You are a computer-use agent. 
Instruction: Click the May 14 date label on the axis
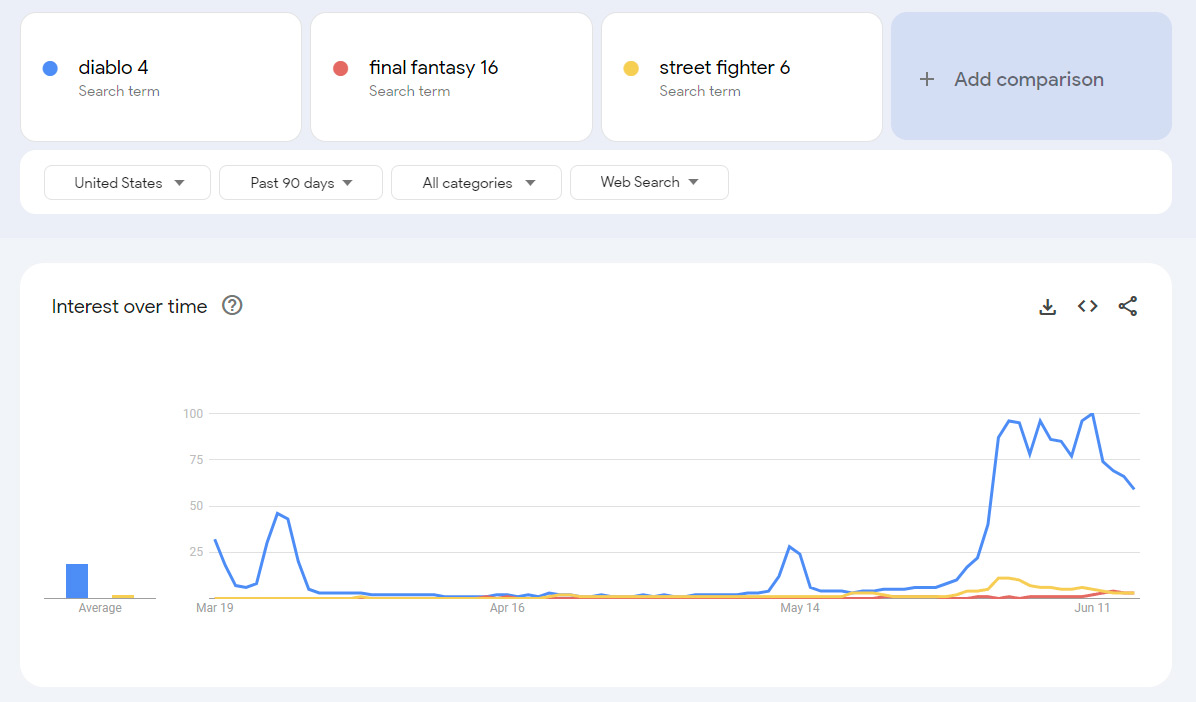pyautogui.click(x=800, y=608)
